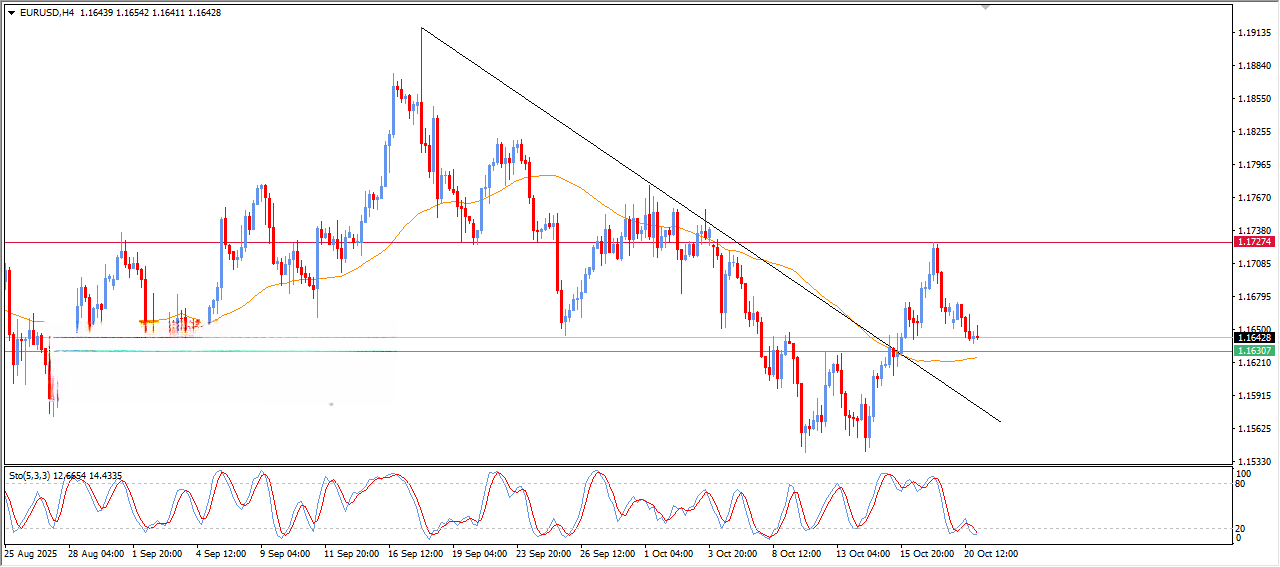Select the green 1.16307 price label
The width and height of the screenshot is (1280, 567).
(1254, 351)
